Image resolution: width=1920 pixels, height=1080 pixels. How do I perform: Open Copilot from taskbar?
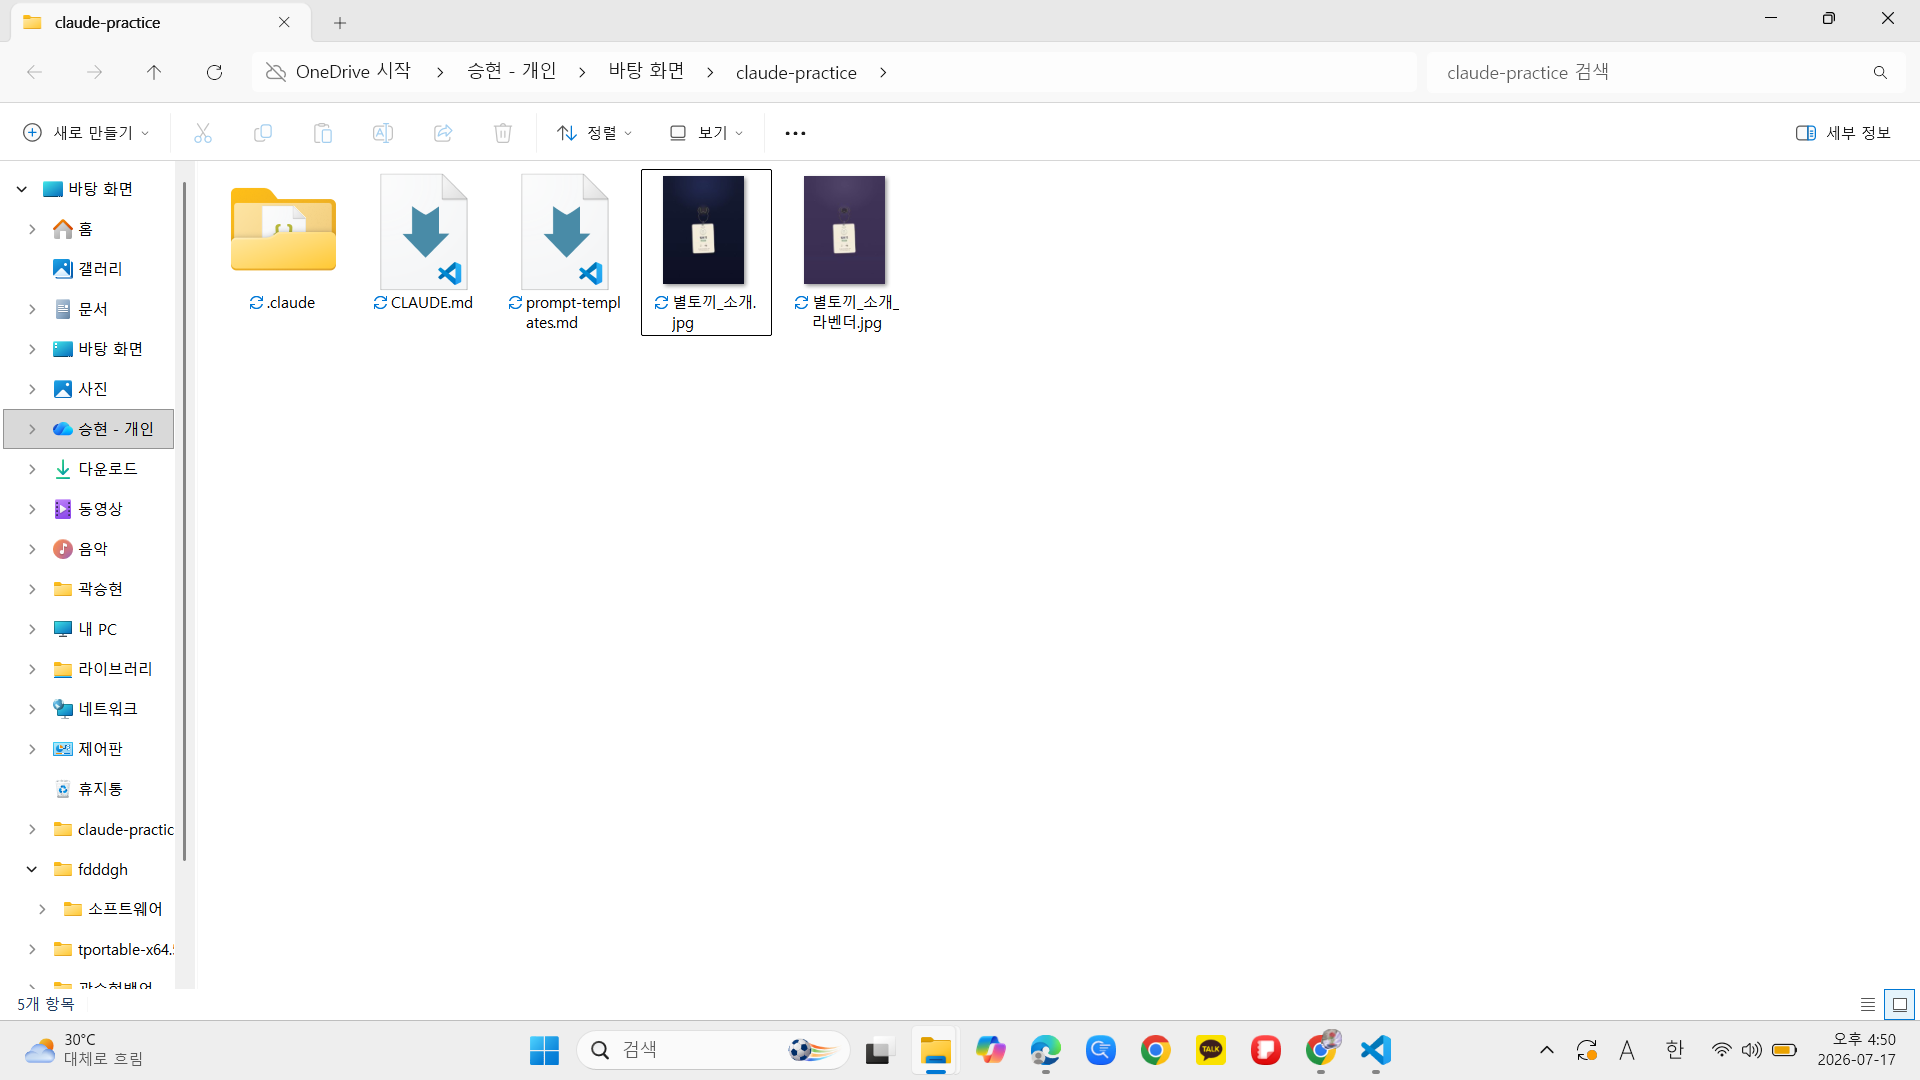[991, 1050]
